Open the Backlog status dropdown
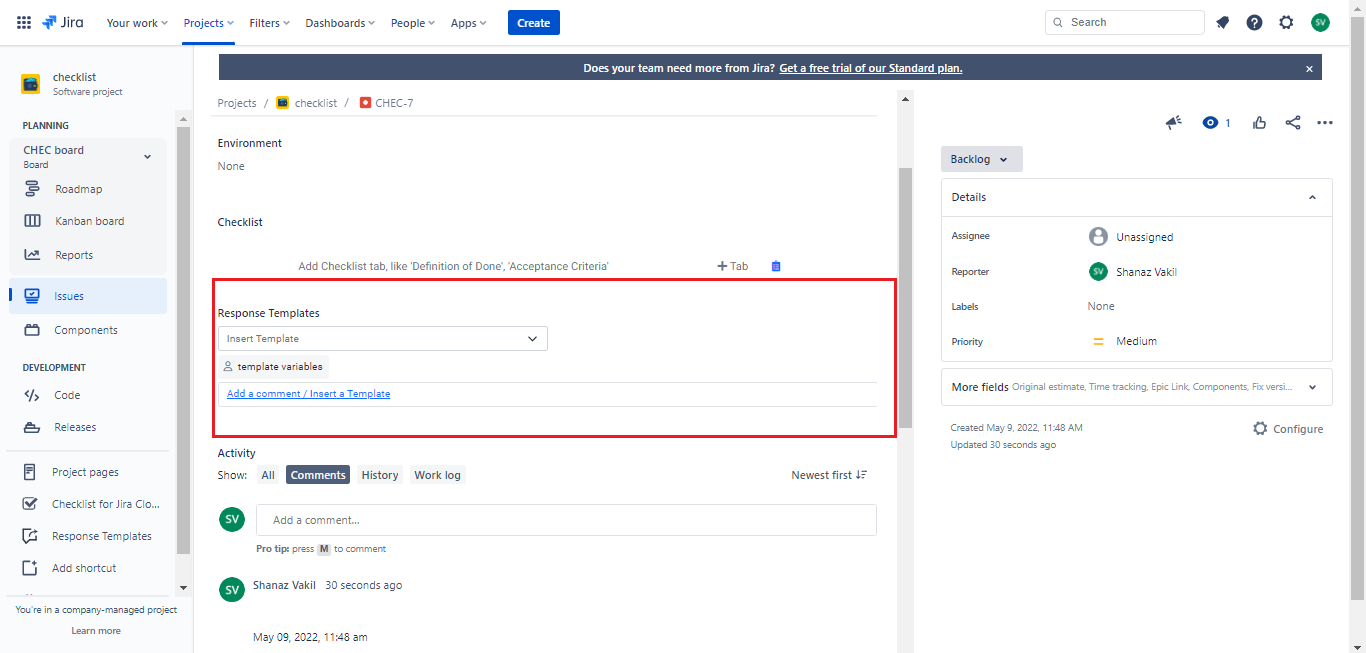The image size is (1366, 653). pyautogui.click(x=981, y=159)
